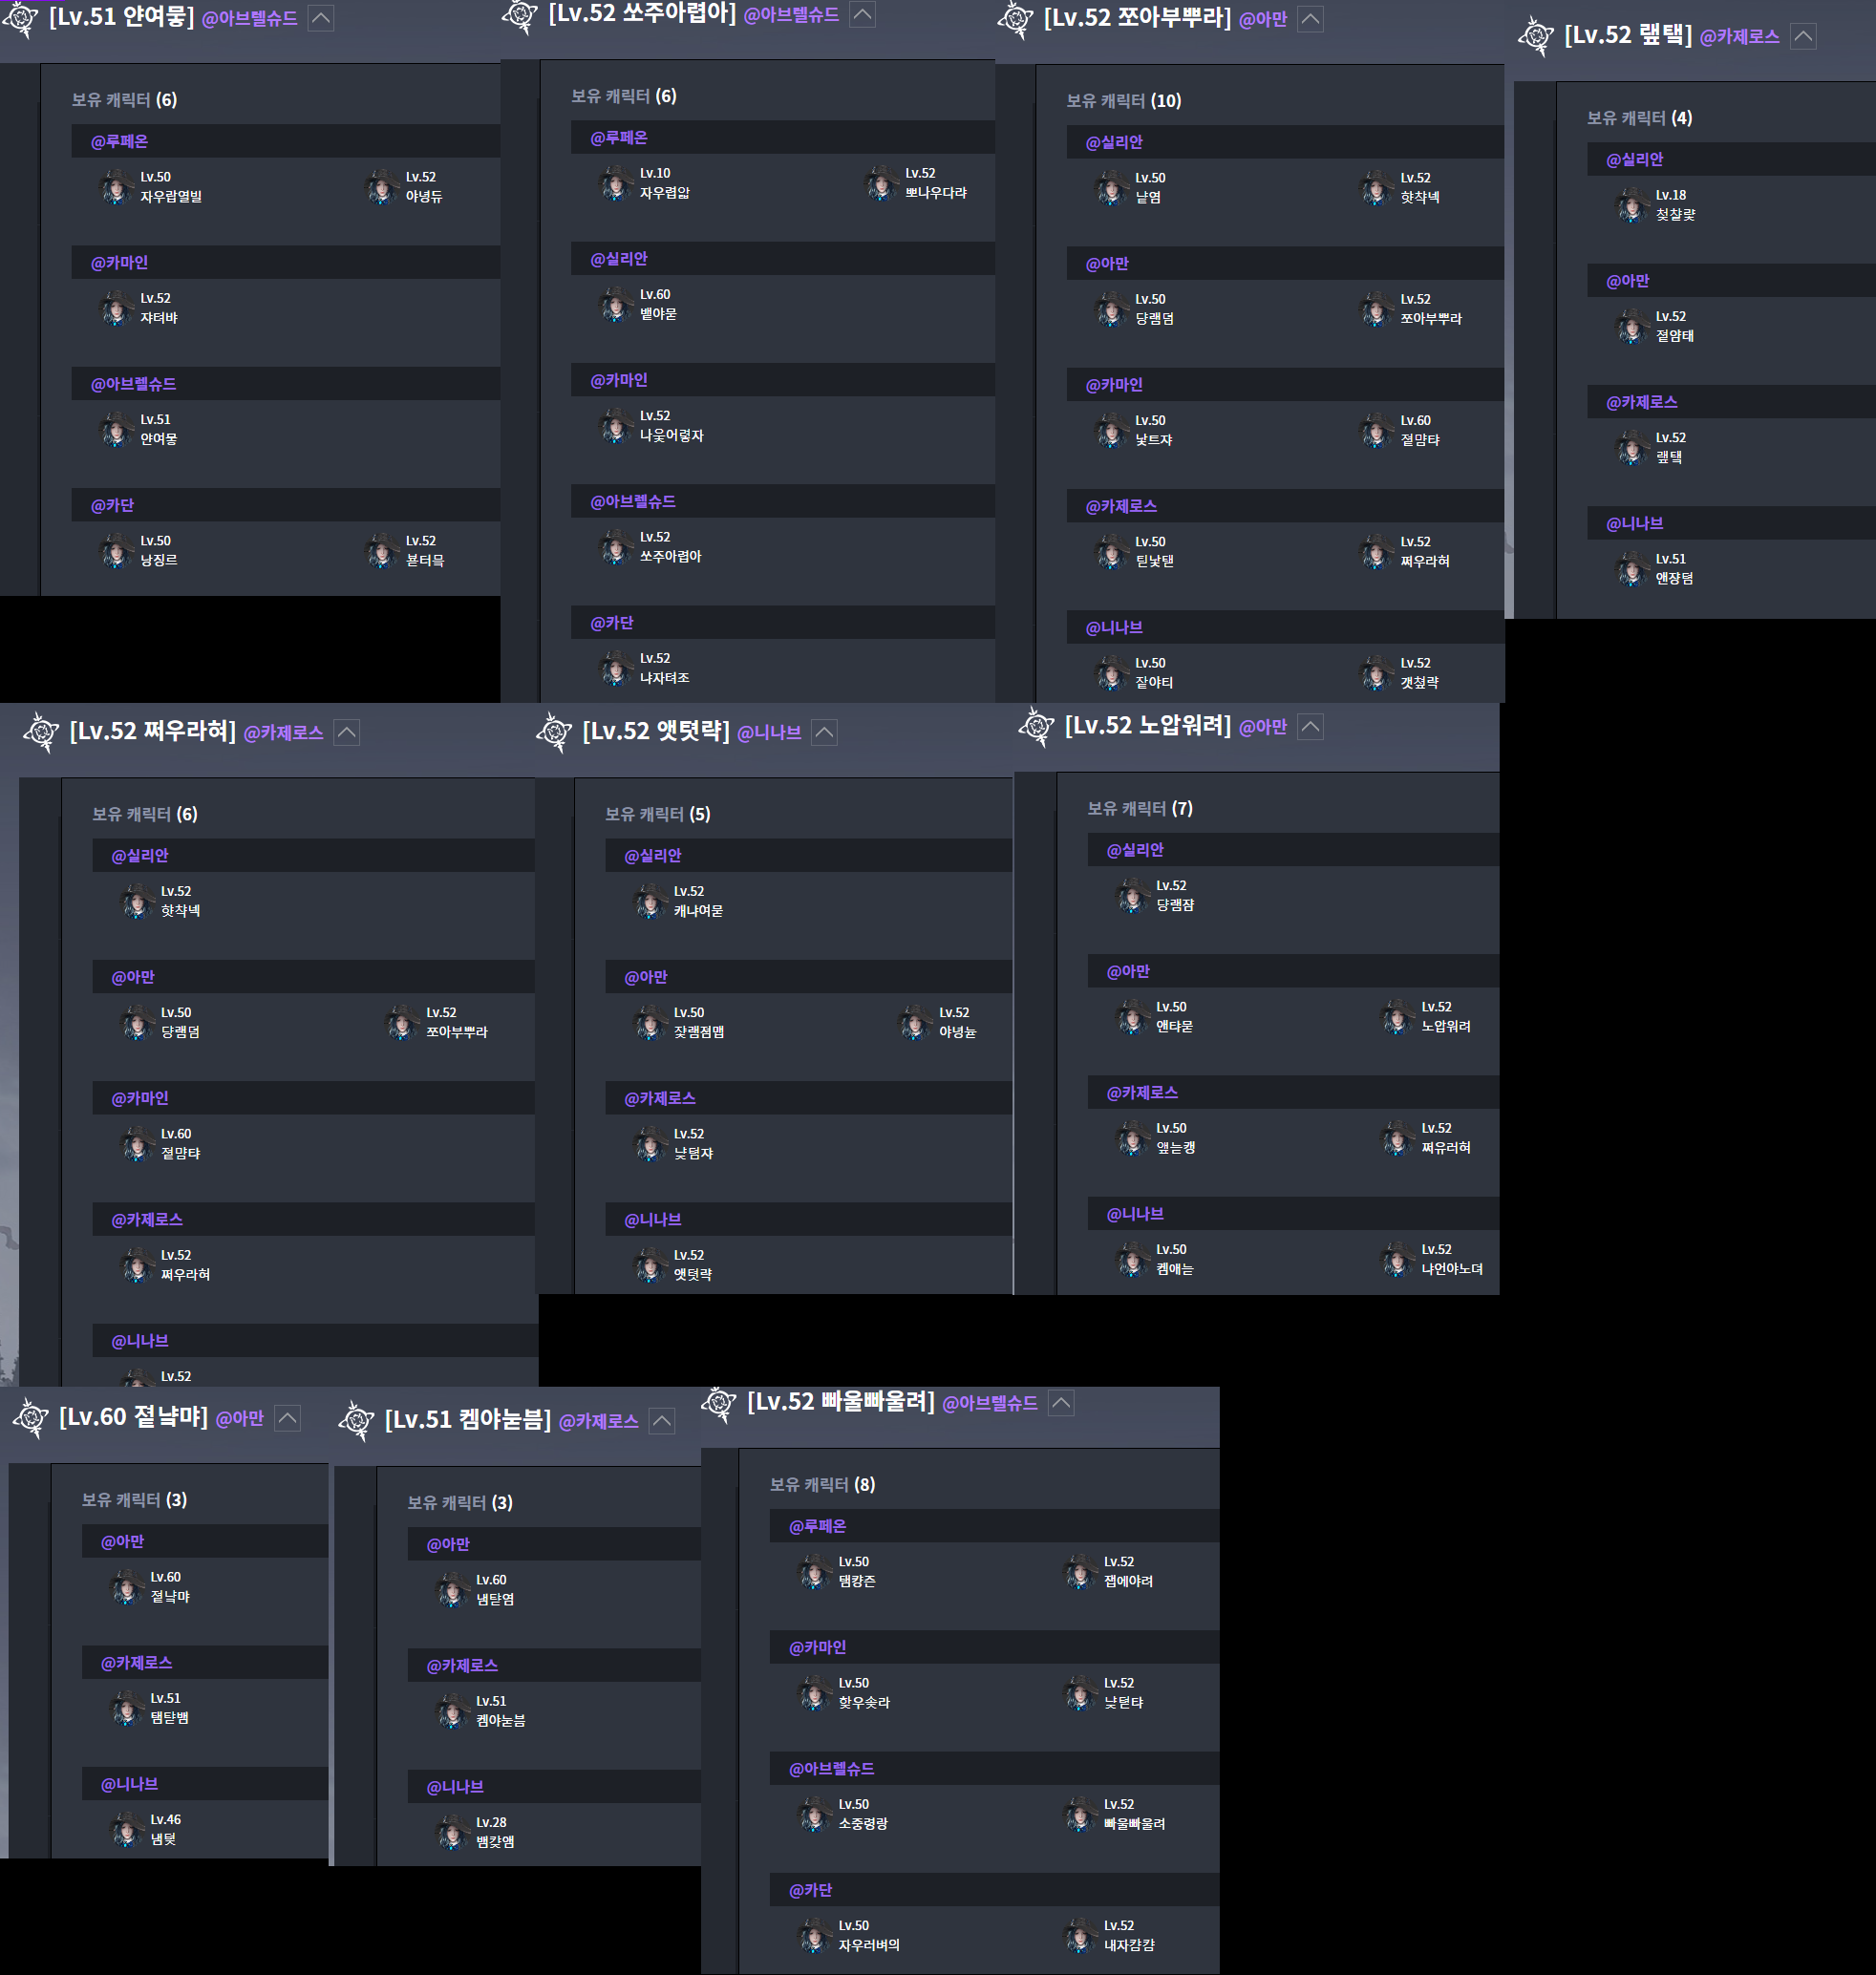Toggle collapse arrow for Lv.52 노압워려
1876x1975 pixels.
point(1310,727)
